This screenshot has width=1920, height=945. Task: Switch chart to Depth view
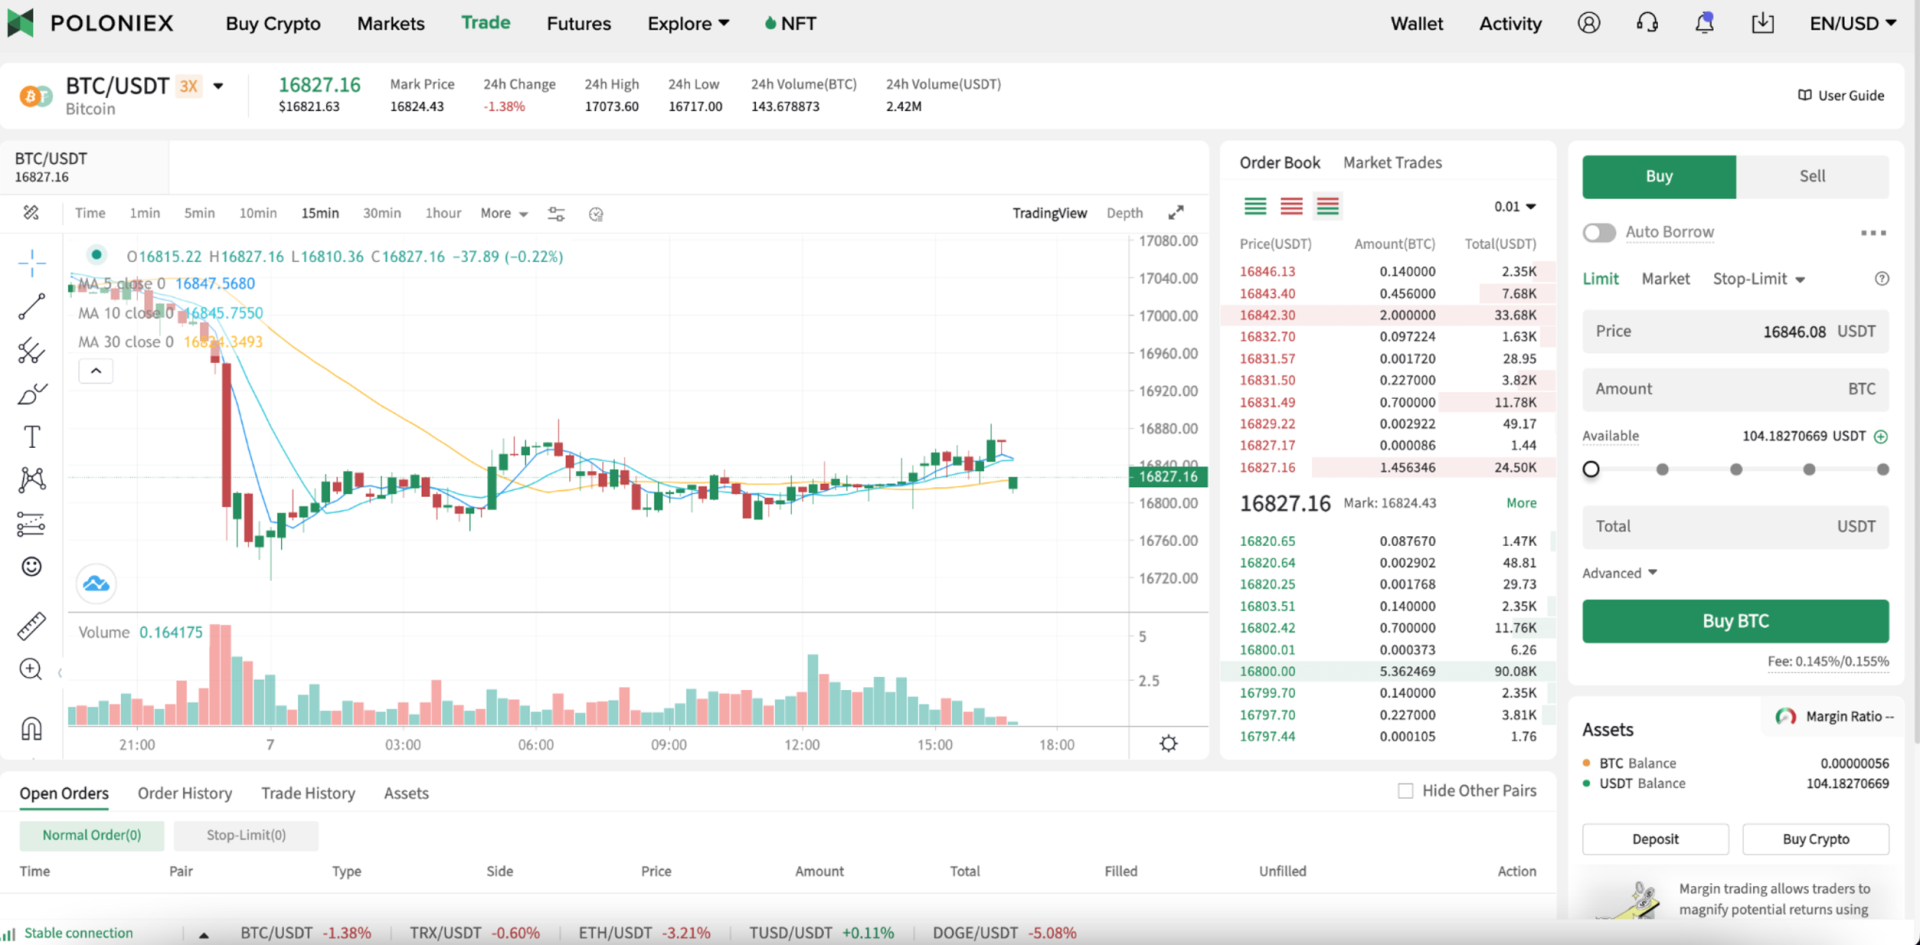(1124, 213)
